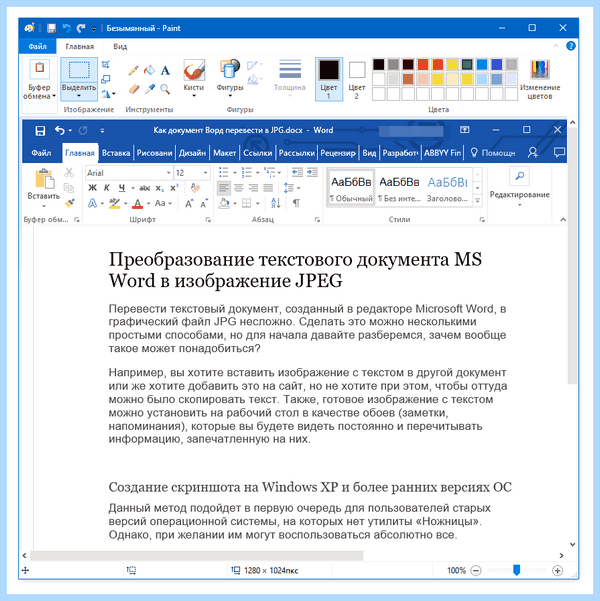
Task: Click the Sort A-Z icon in Word
Action: click(x=276, y=203)
